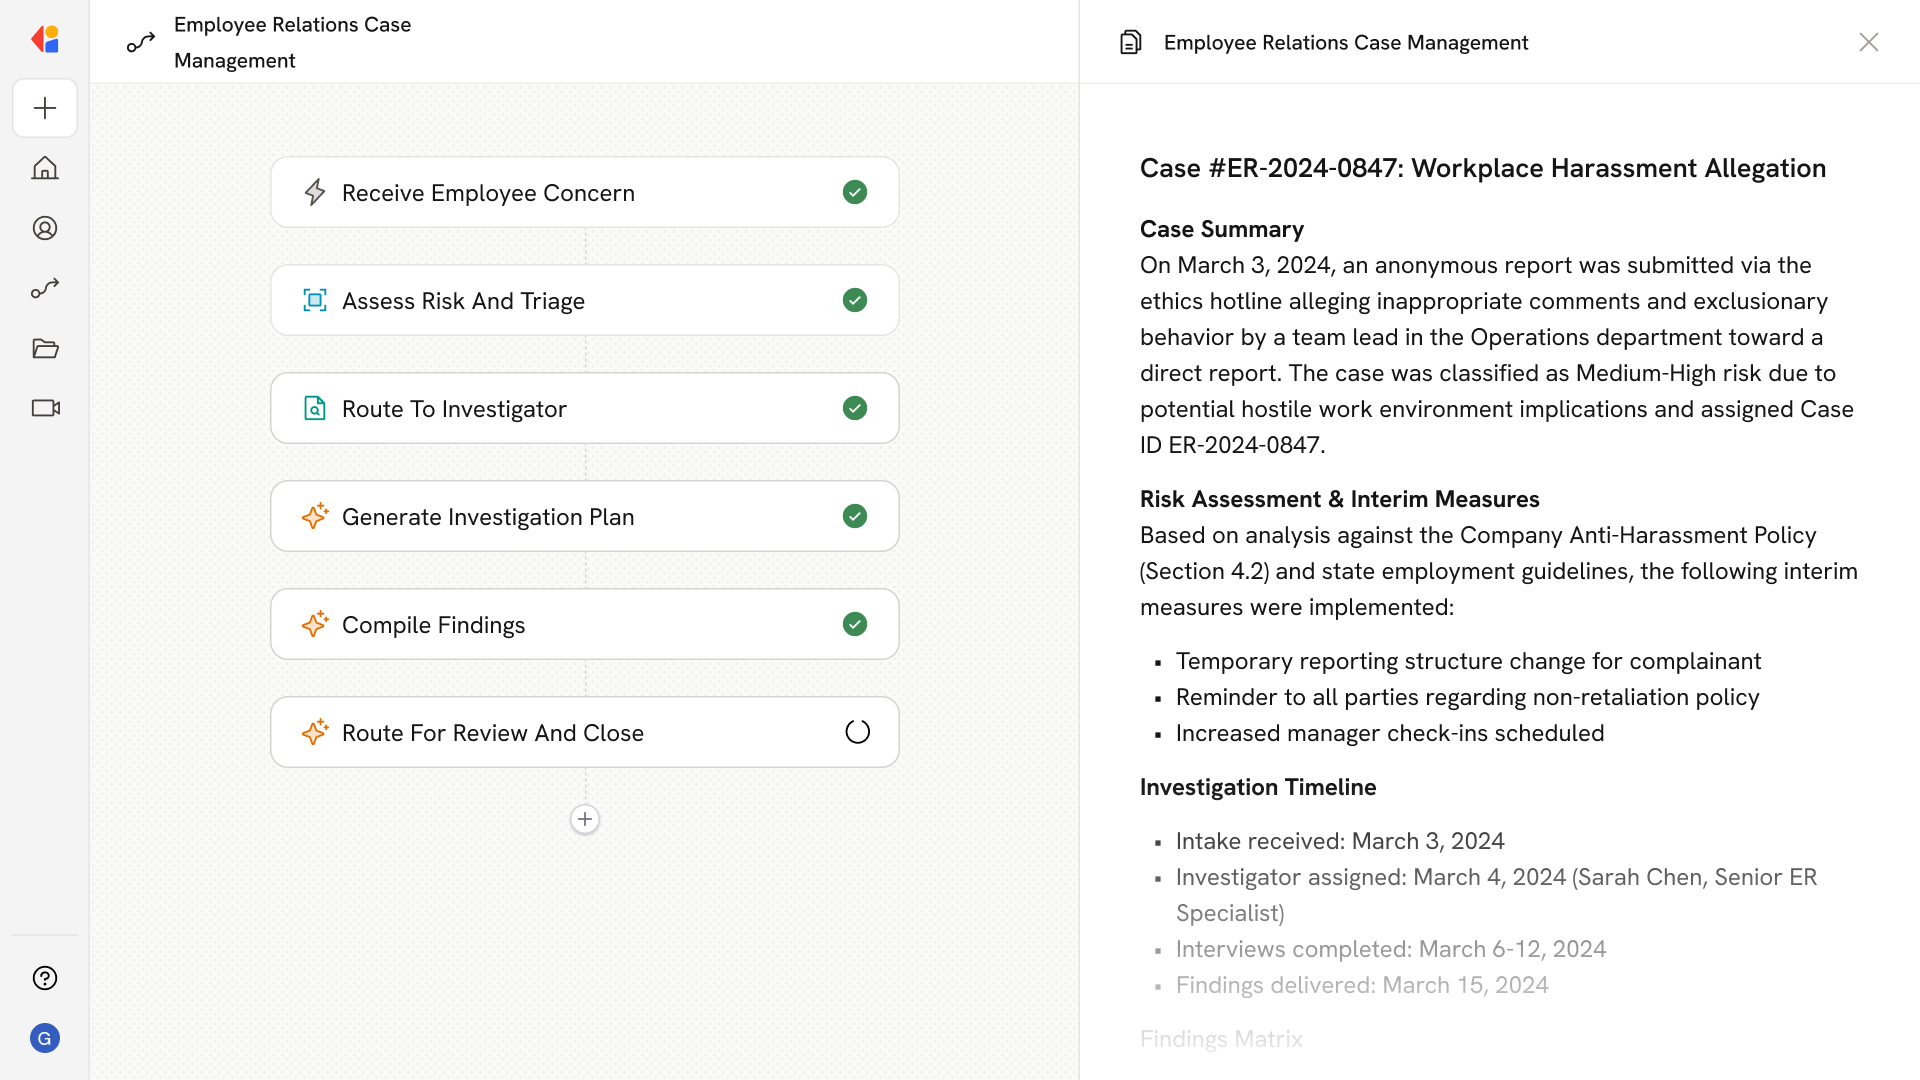
Task: Click green checkmark on Assess Risk And Triage
Action: coord(855,300)
